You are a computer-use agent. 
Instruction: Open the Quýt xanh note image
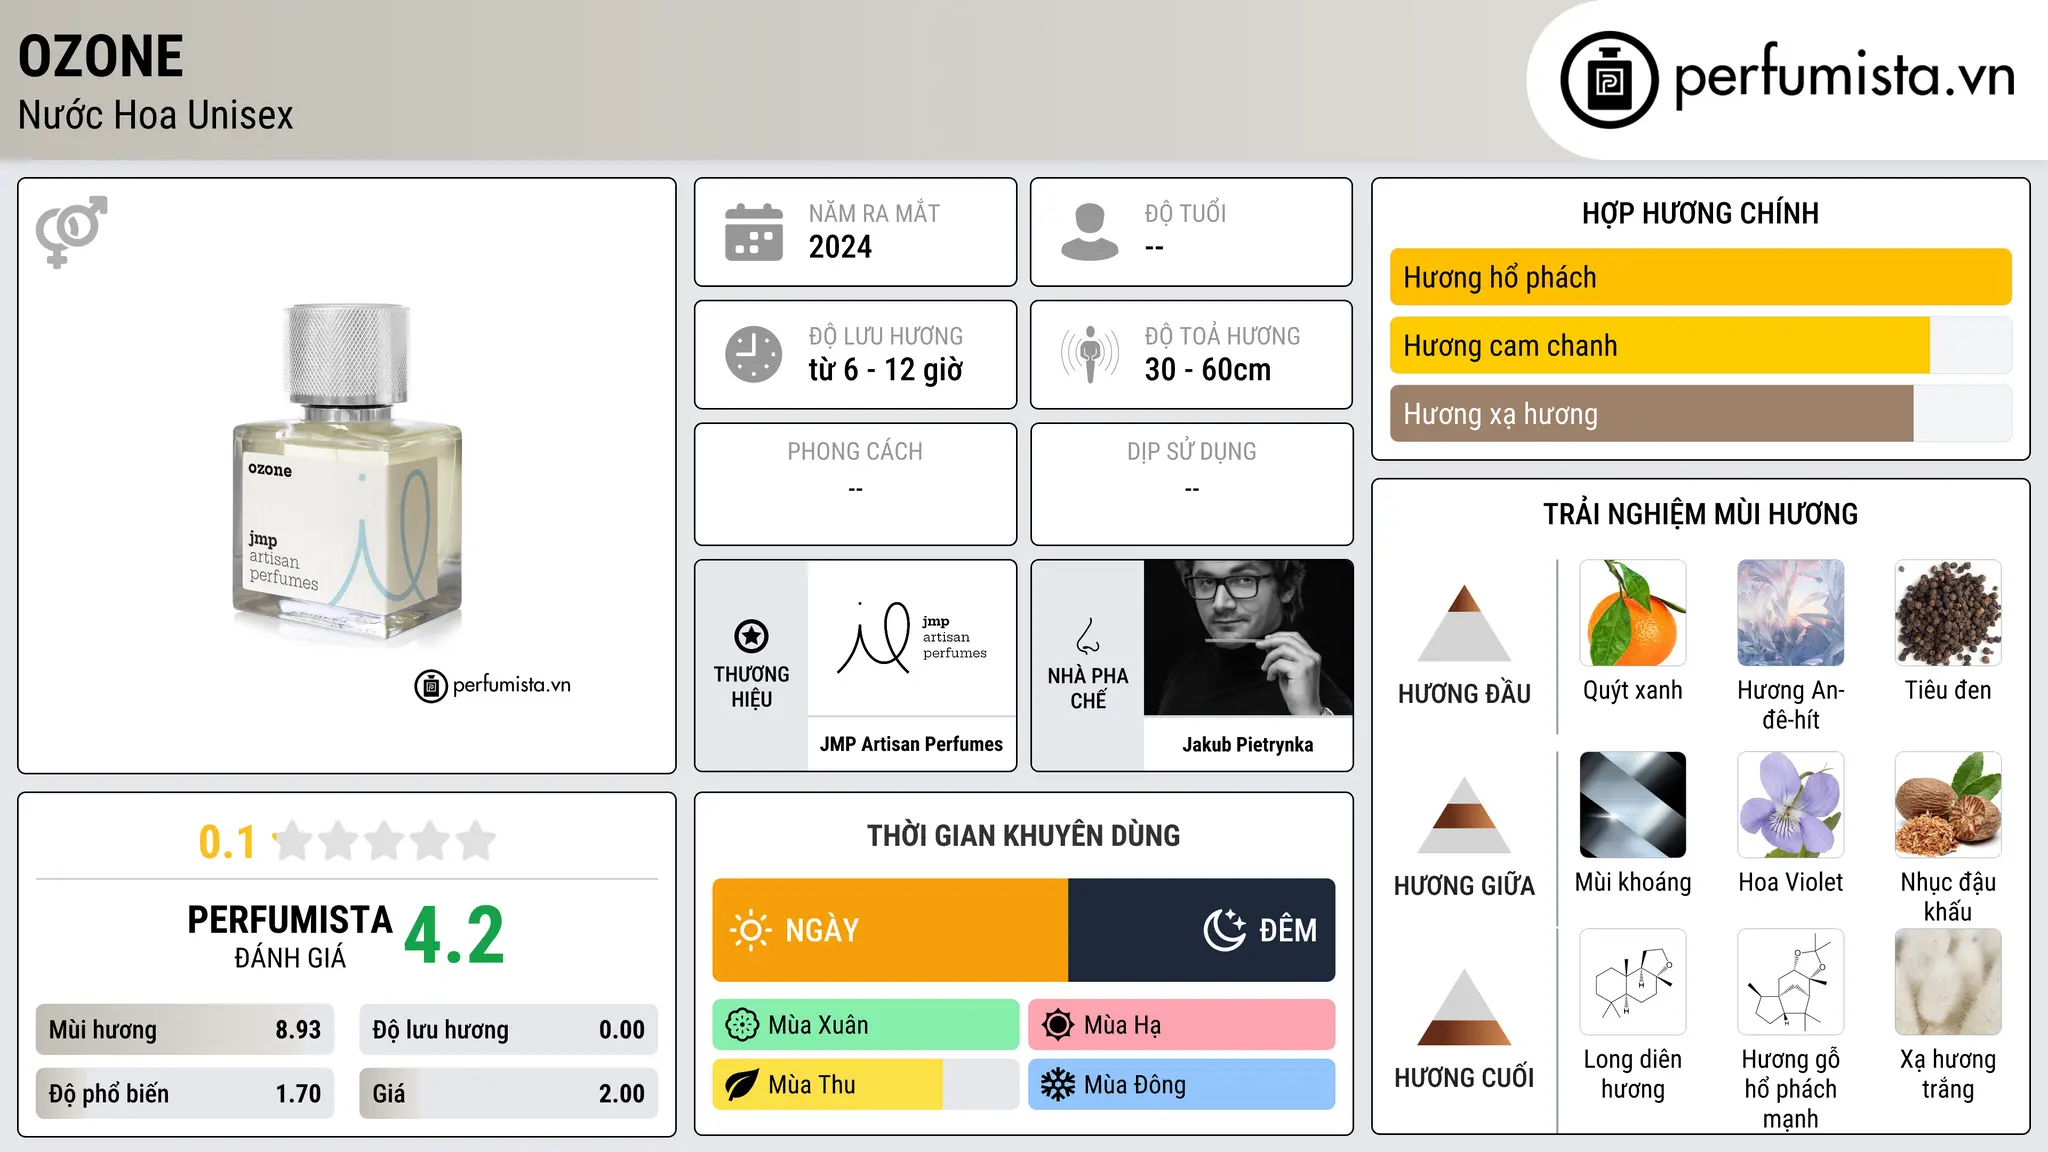pos(1633,613)
